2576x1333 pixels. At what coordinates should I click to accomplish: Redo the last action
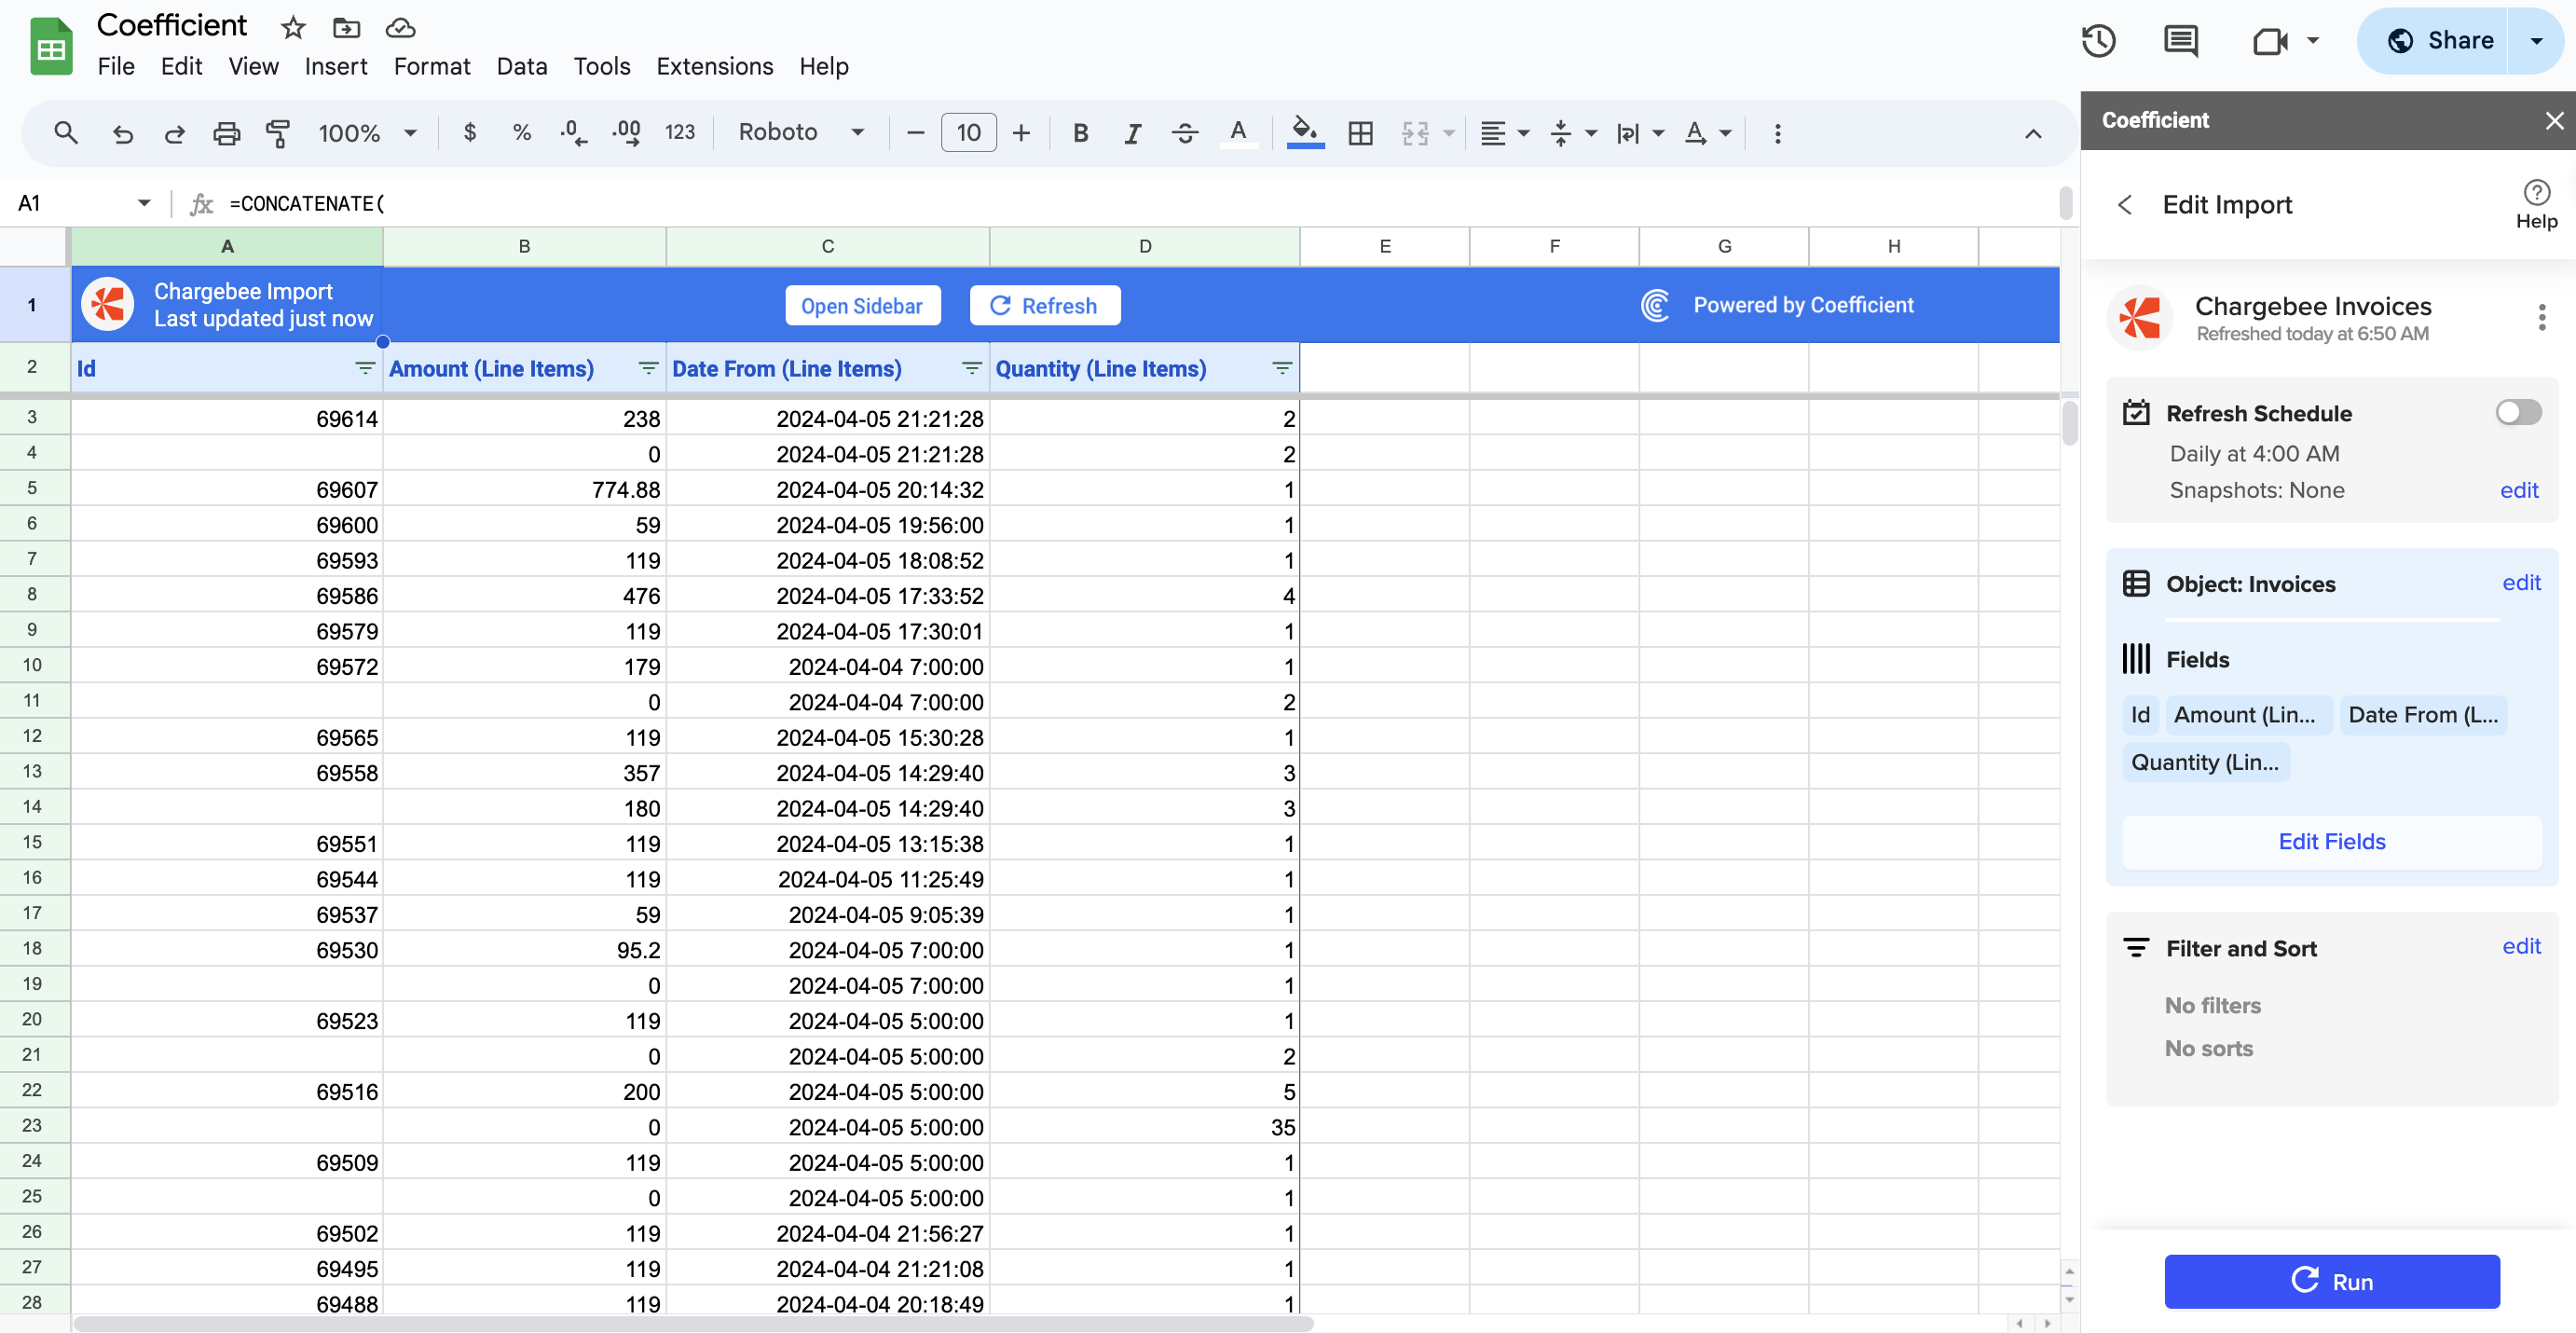click(174, 133)
